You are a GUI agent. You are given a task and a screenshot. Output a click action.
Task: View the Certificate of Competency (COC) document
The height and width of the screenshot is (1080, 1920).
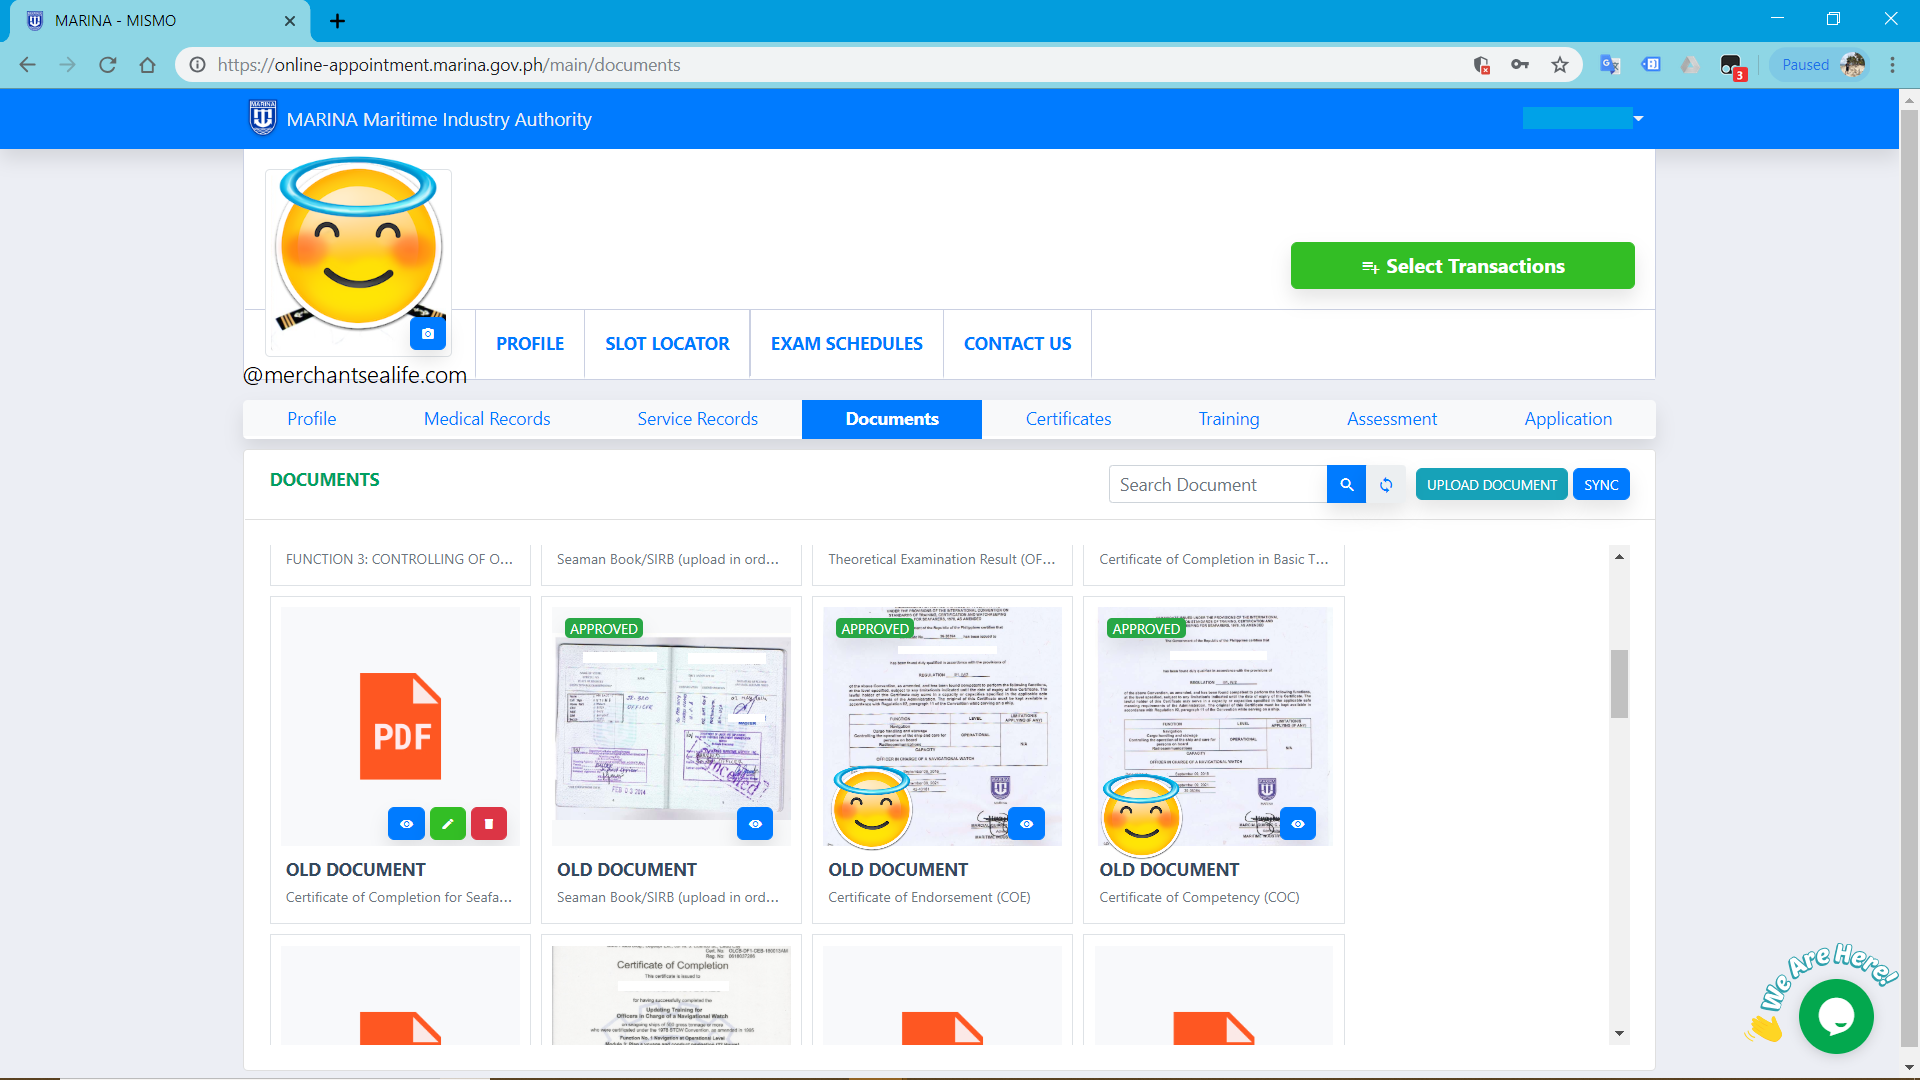[1298, 824]
